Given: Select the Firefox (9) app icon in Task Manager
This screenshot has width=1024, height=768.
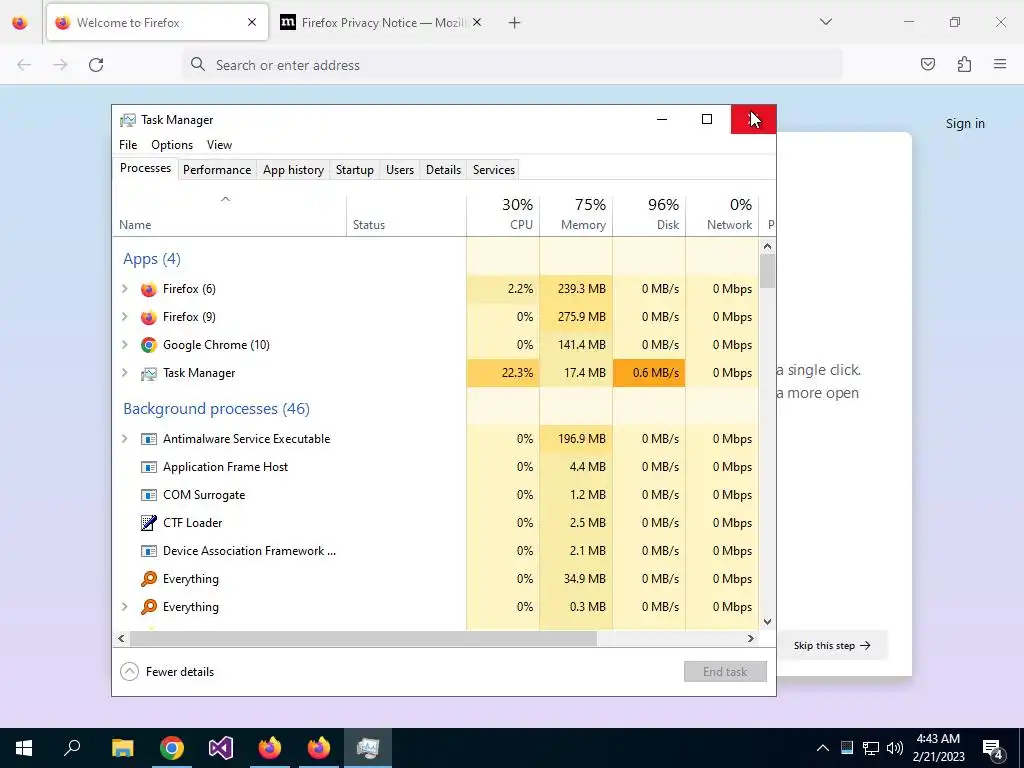Looking at the screenshot, I should (149, 317).
